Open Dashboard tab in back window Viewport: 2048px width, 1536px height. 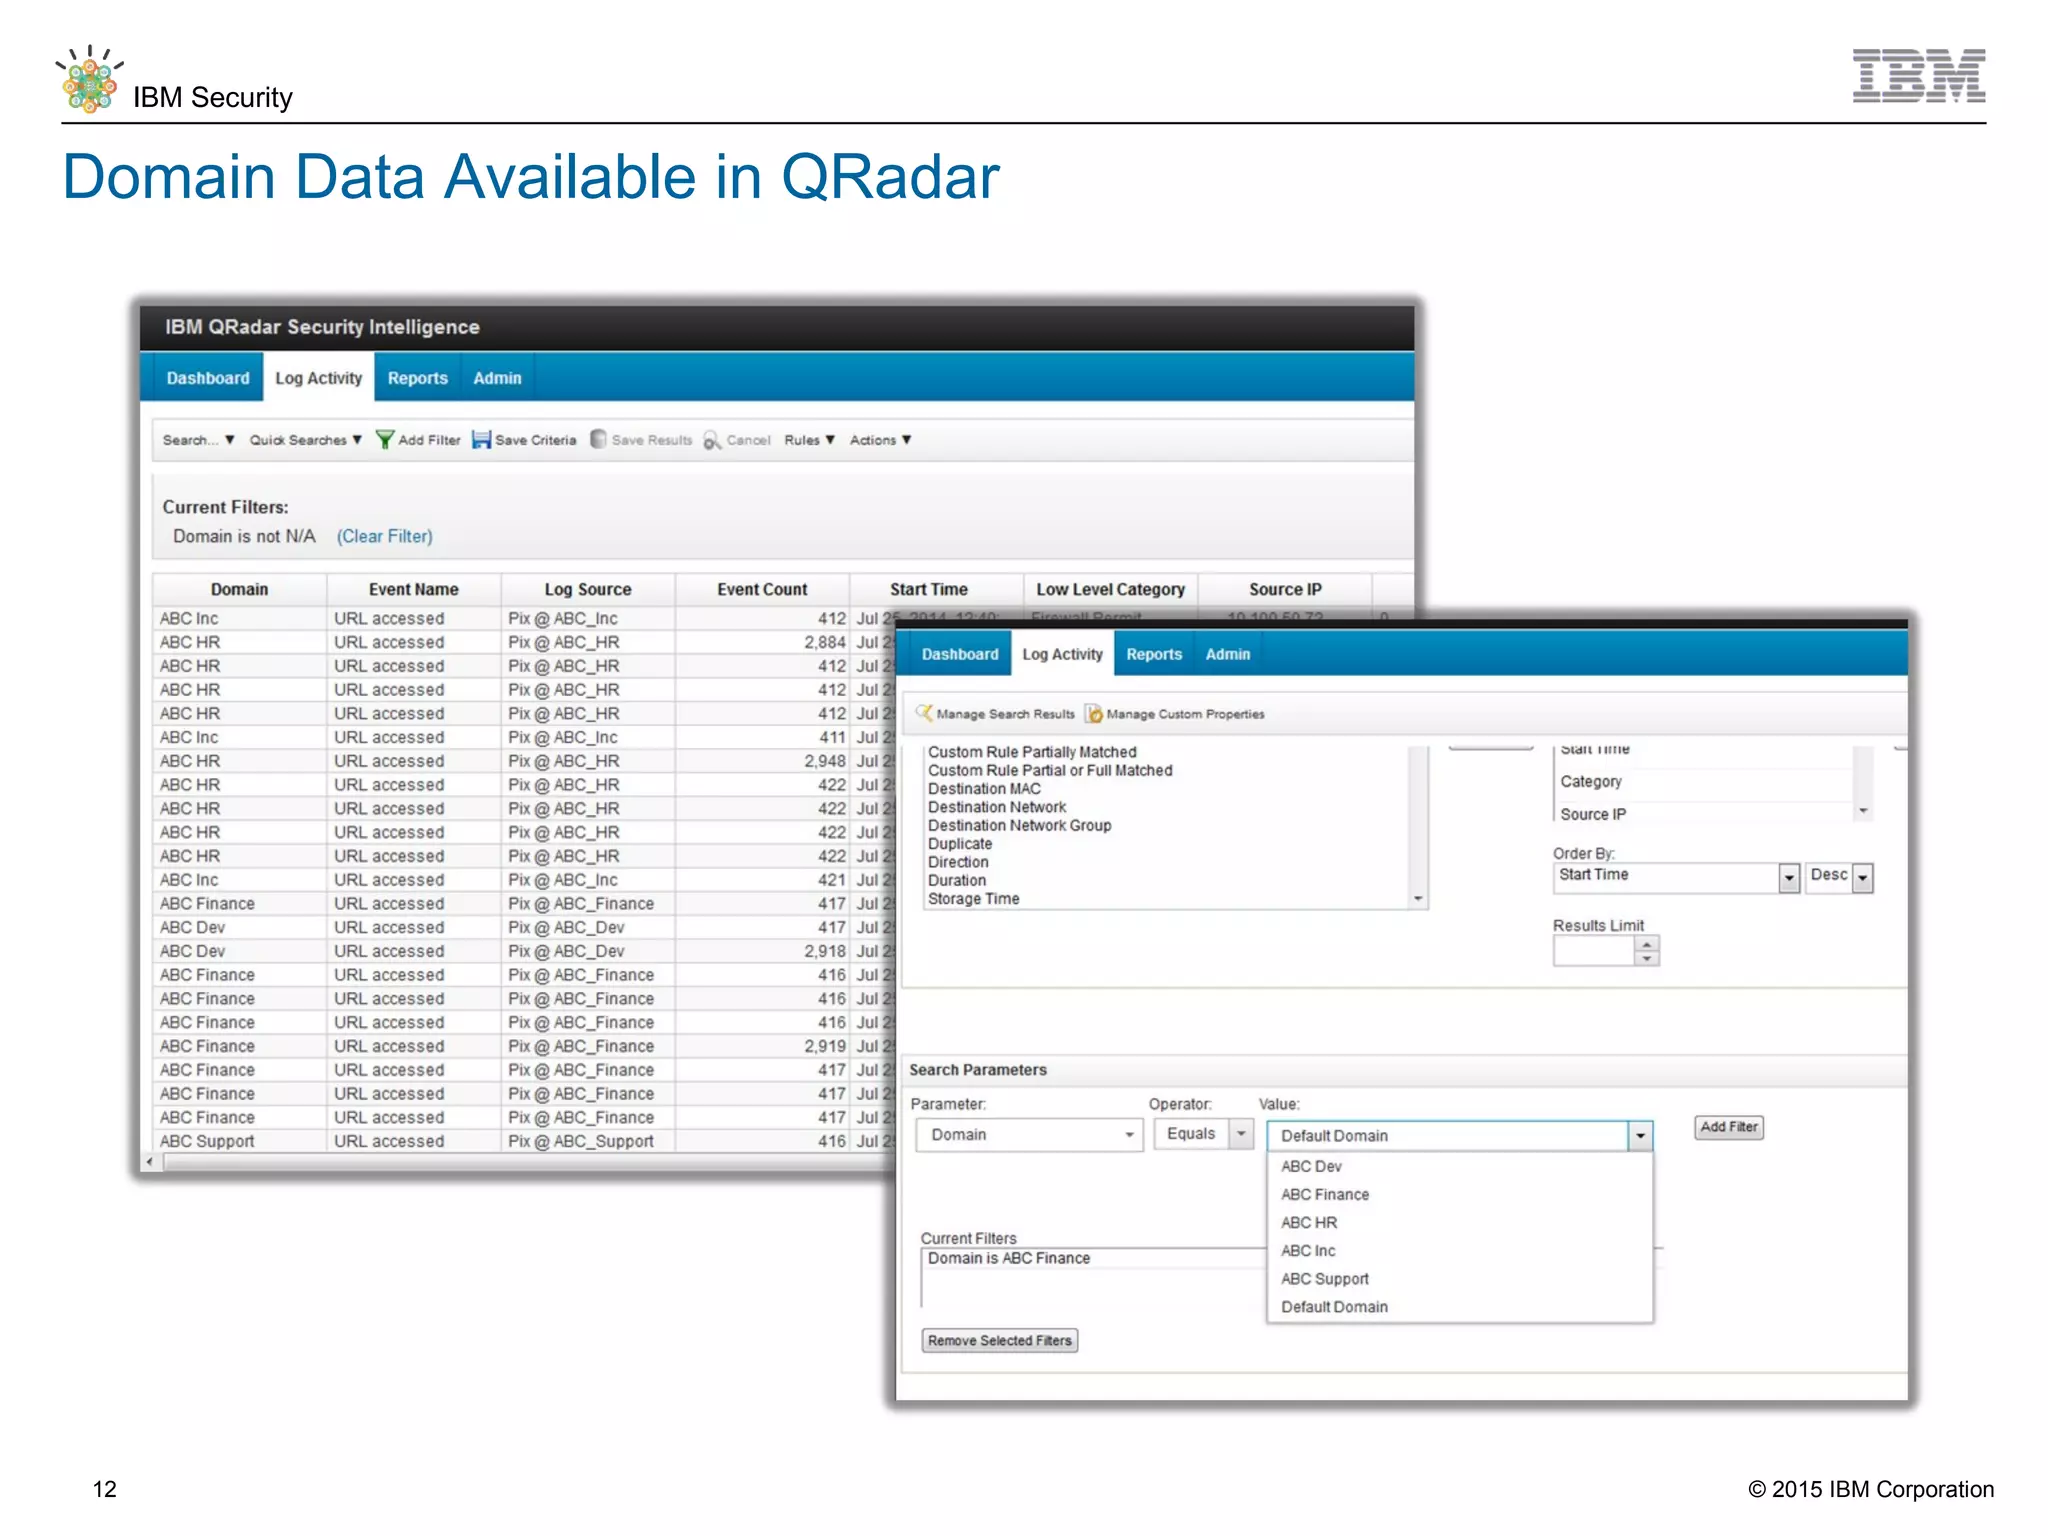(208, 378)
